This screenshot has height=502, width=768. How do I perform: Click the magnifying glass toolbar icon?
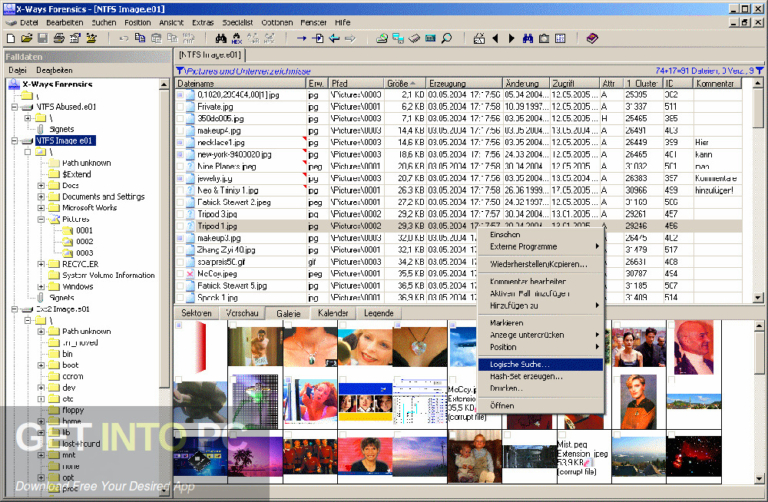pyautogui.click(x=447, y=38)
